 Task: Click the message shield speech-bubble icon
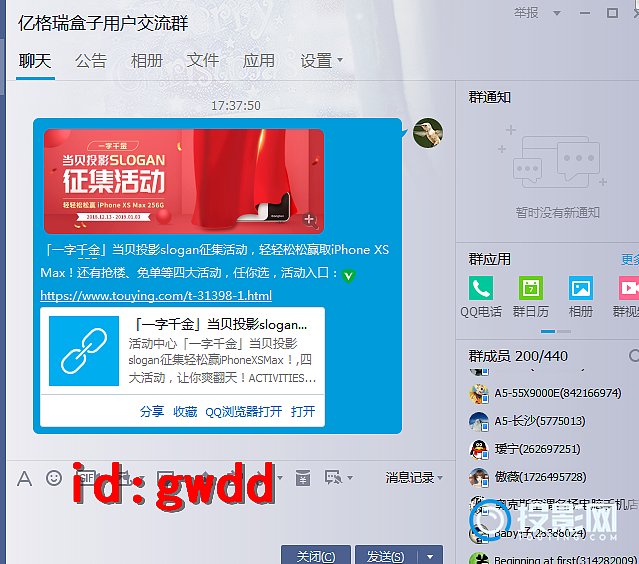[x=333, y=477]
